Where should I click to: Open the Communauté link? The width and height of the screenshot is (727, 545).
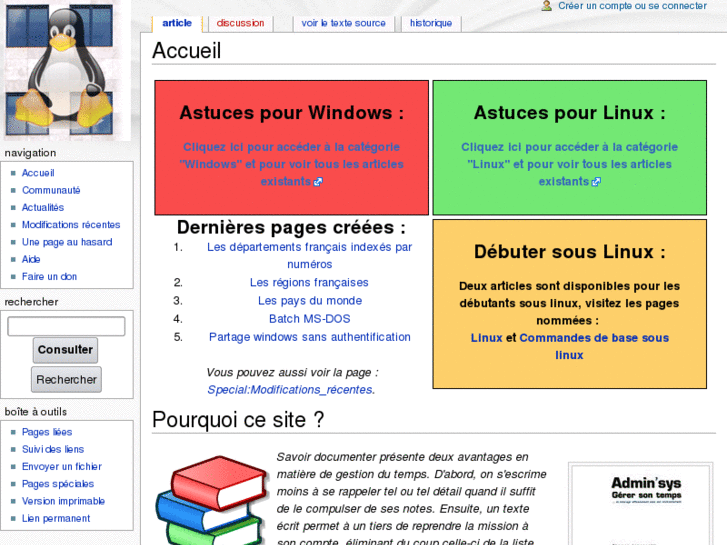point(51,190)
